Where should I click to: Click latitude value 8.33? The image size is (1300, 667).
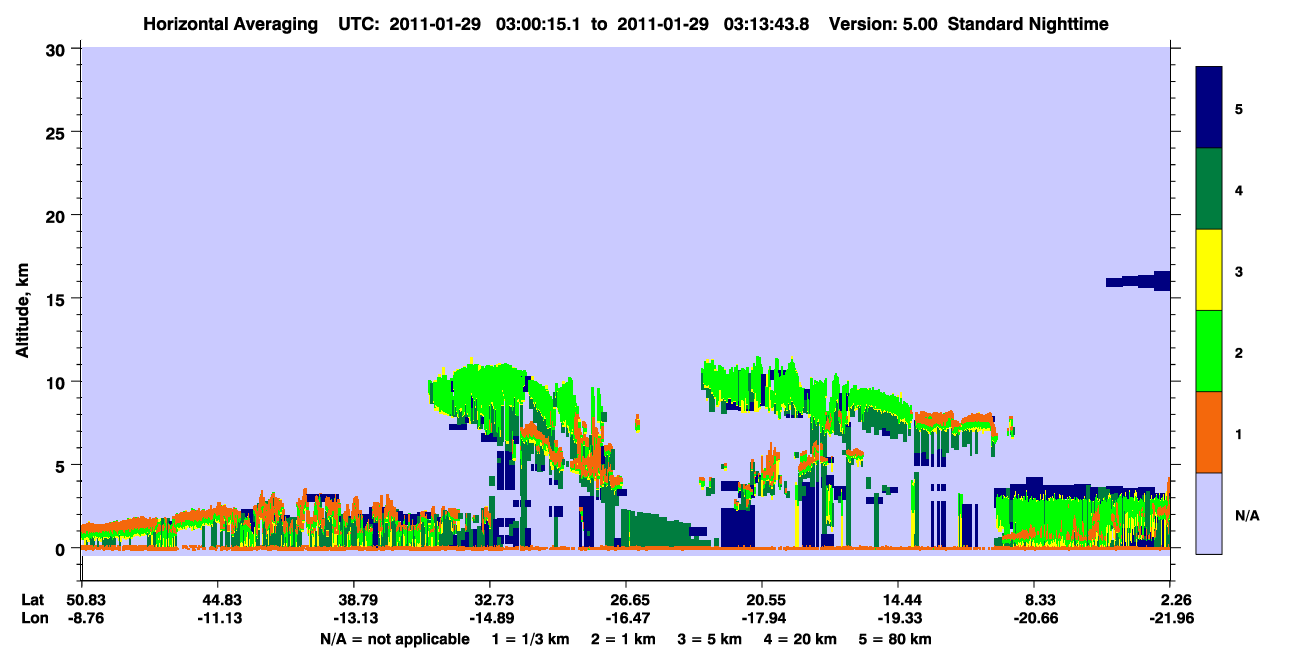(1038, 600)
